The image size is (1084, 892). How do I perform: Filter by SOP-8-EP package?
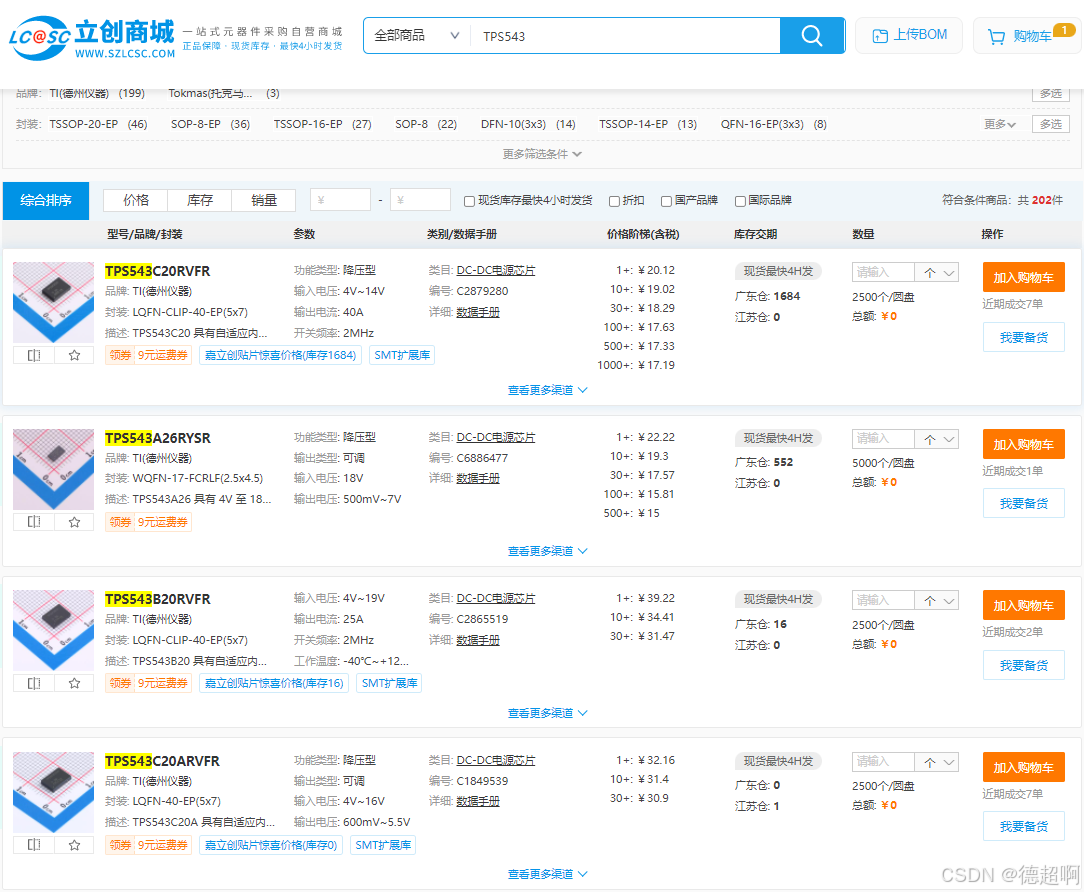pyautogui.click(x=210, y=124)
